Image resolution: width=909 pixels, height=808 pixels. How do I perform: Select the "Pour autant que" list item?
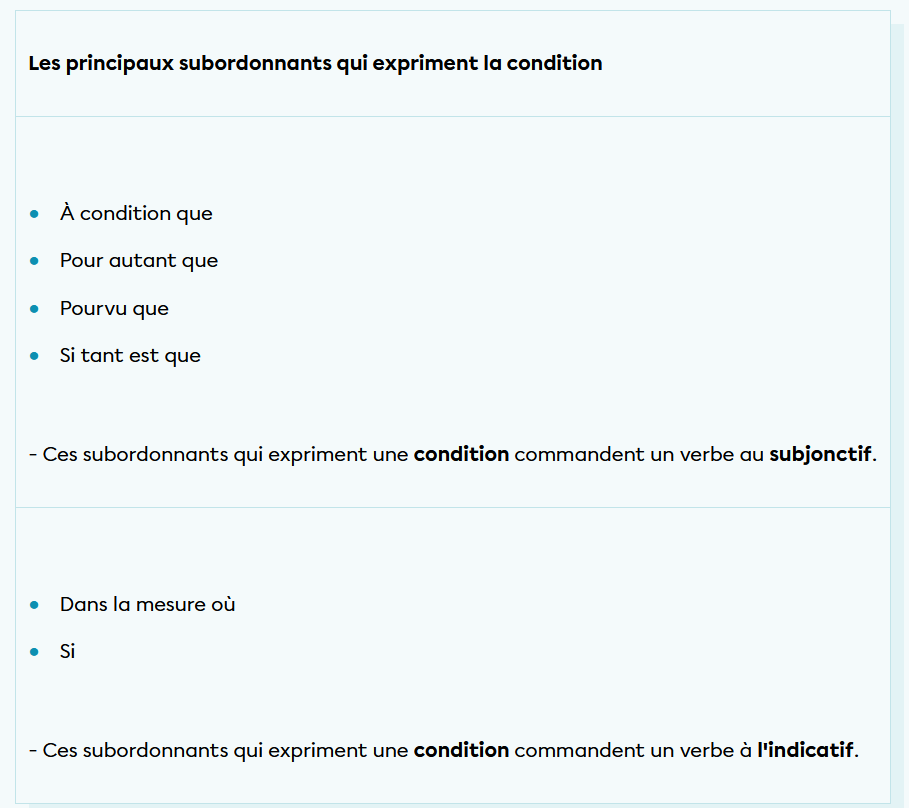tap(139, 261)
